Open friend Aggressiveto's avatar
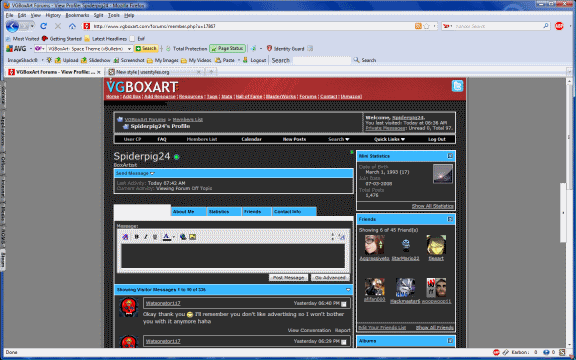The height and width of the screenshot is (360, 576). click(x=374, y=245)
